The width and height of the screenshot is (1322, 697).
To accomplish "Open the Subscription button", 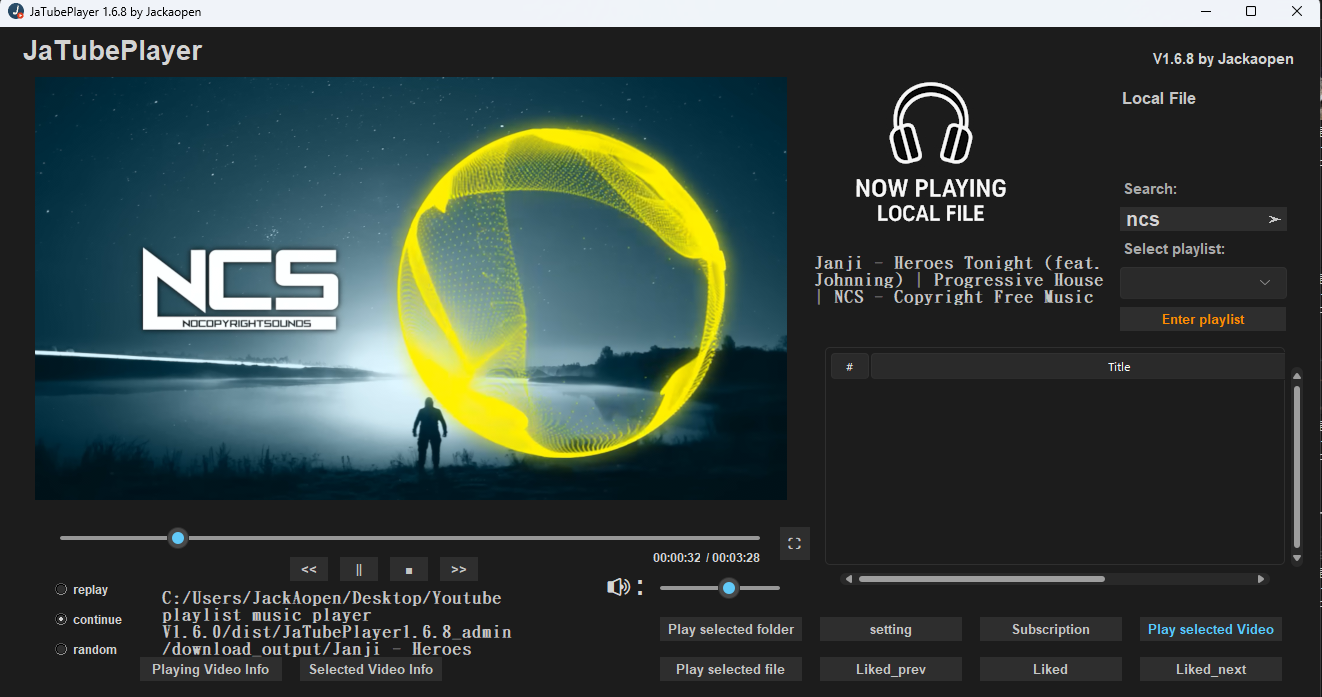I will click(1051, 629).
